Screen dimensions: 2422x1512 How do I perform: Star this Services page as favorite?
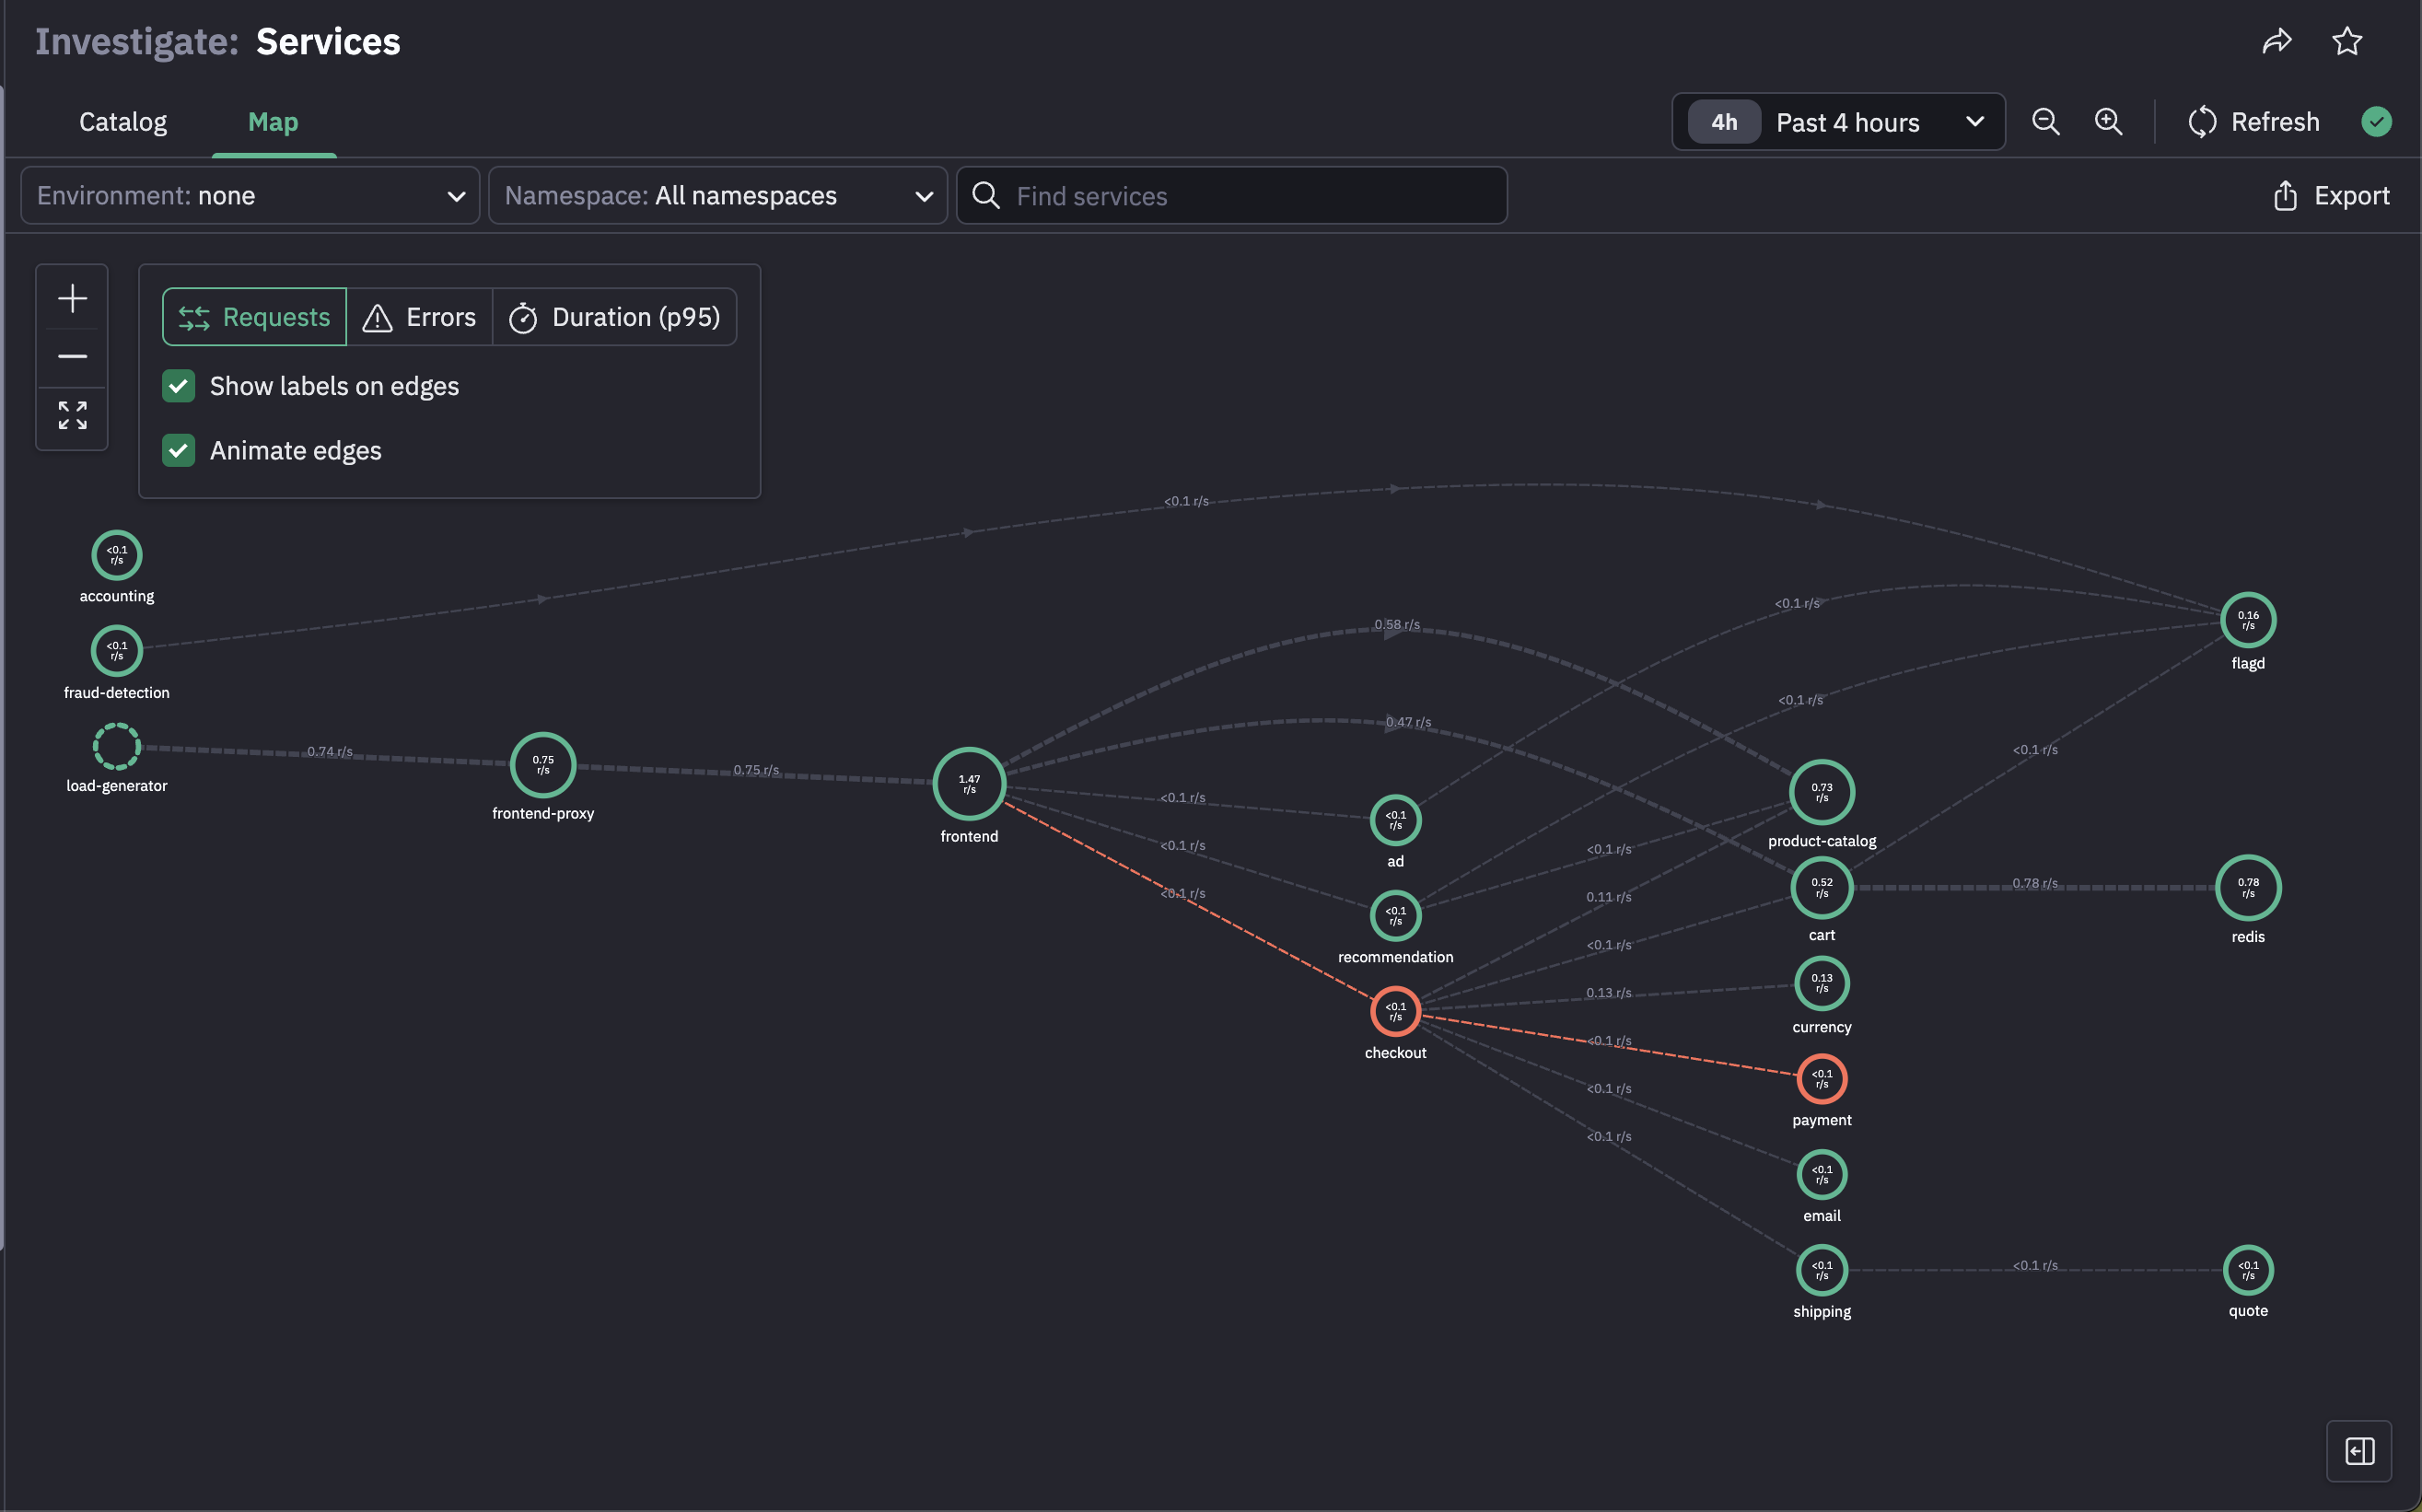point(2346,41)
